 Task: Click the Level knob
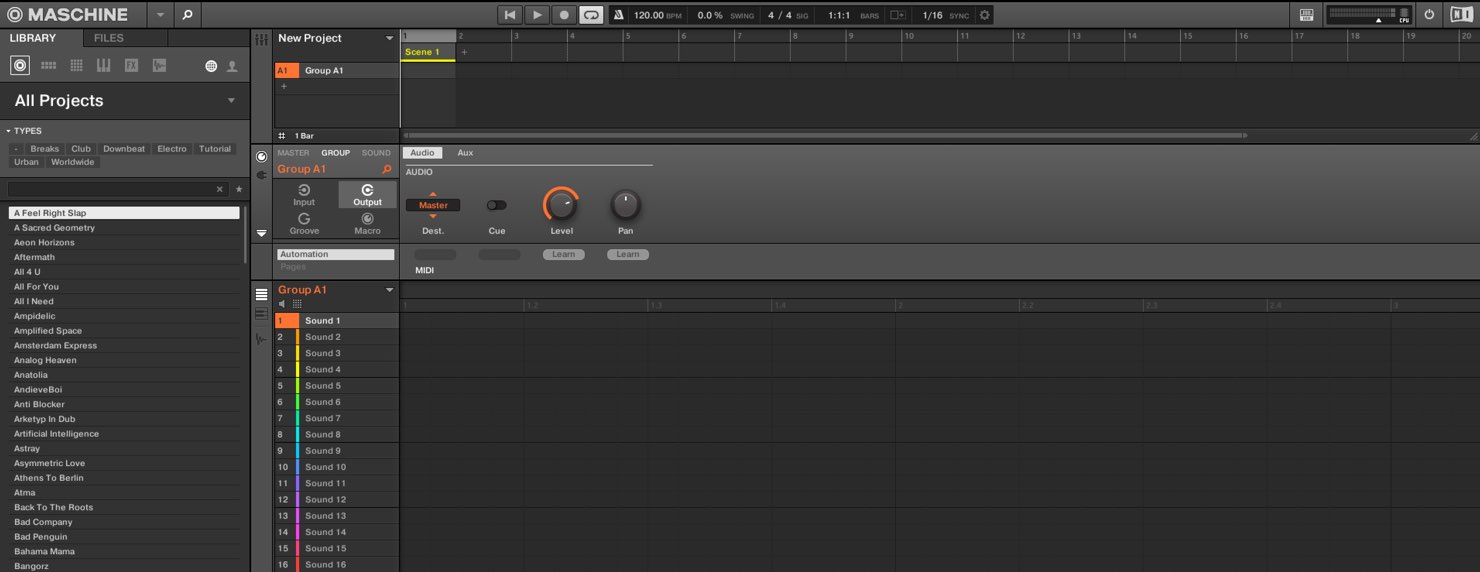pyautogui.click(x=561, y=205)
